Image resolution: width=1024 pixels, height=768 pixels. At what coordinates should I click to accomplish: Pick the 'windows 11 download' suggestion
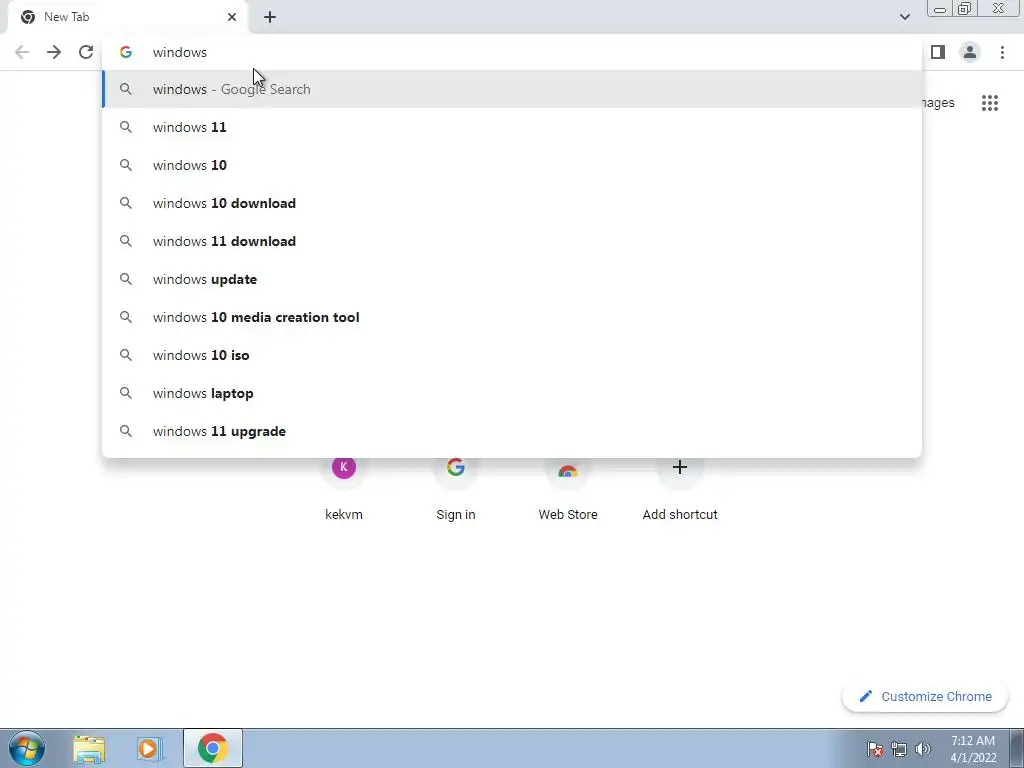point(512,241)
